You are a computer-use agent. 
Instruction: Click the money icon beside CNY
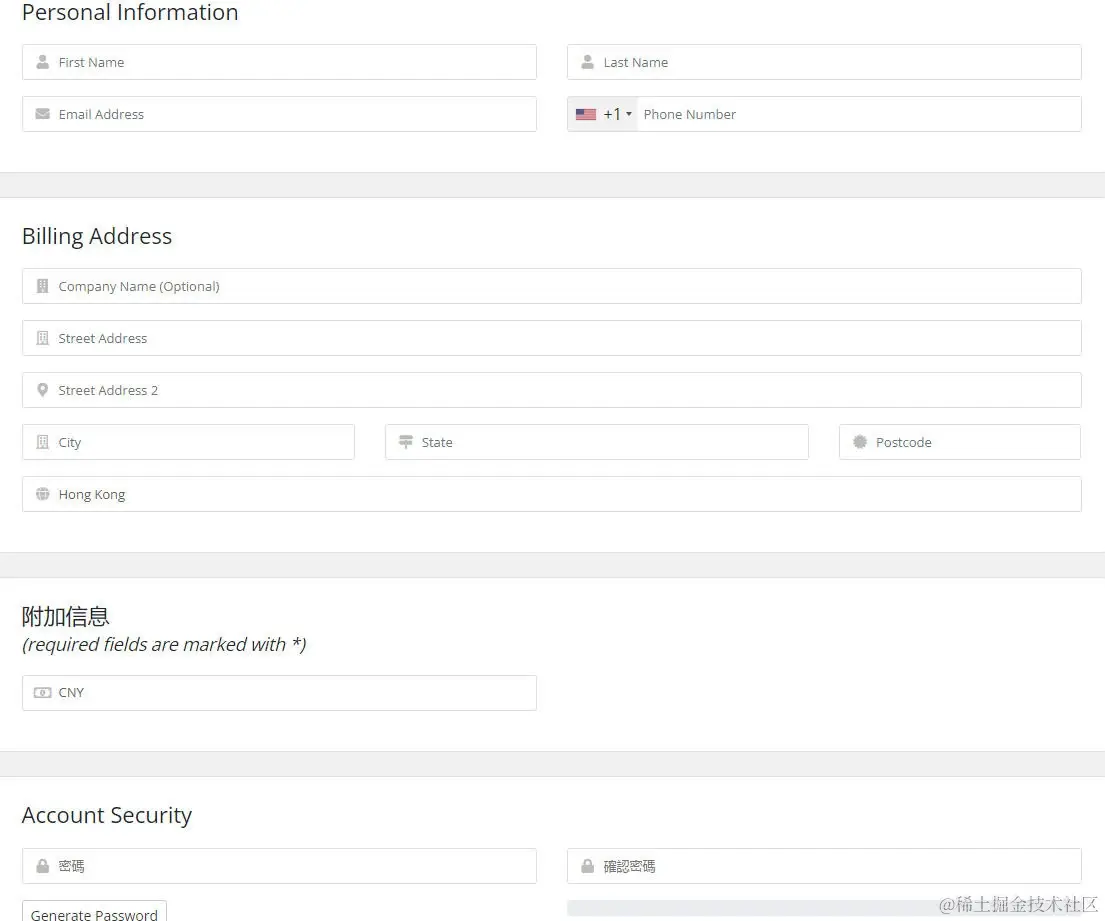(42, 692)
